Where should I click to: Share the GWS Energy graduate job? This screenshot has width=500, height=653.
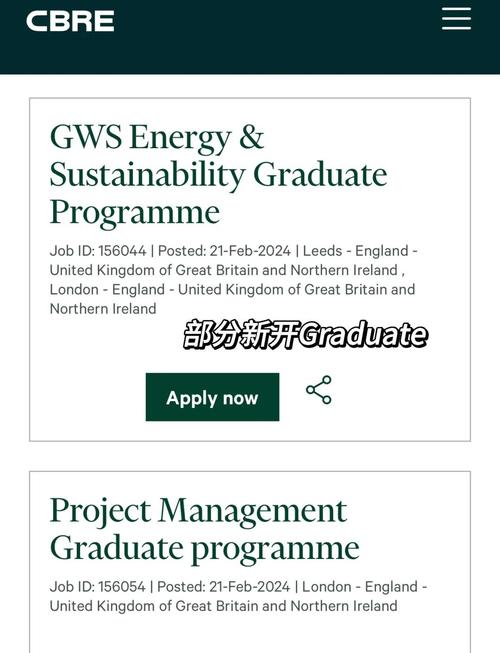[x=319, y=390]
